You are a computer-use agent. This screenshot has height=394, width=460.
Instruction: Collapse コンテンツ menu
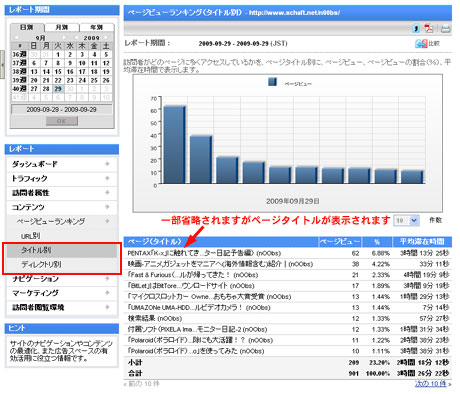click(62, 207)
